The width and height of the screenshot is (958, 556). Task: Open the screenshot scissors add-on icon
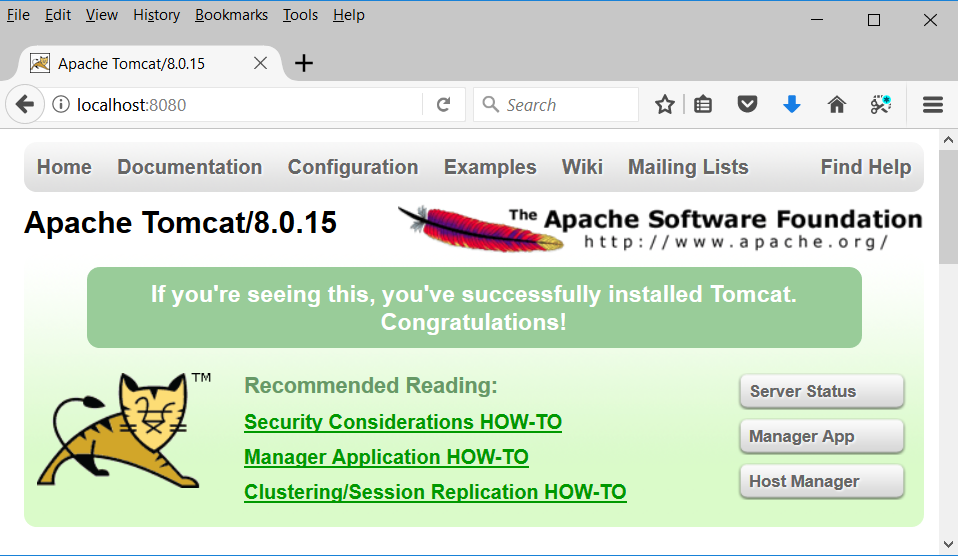click(x=881, y=104)
